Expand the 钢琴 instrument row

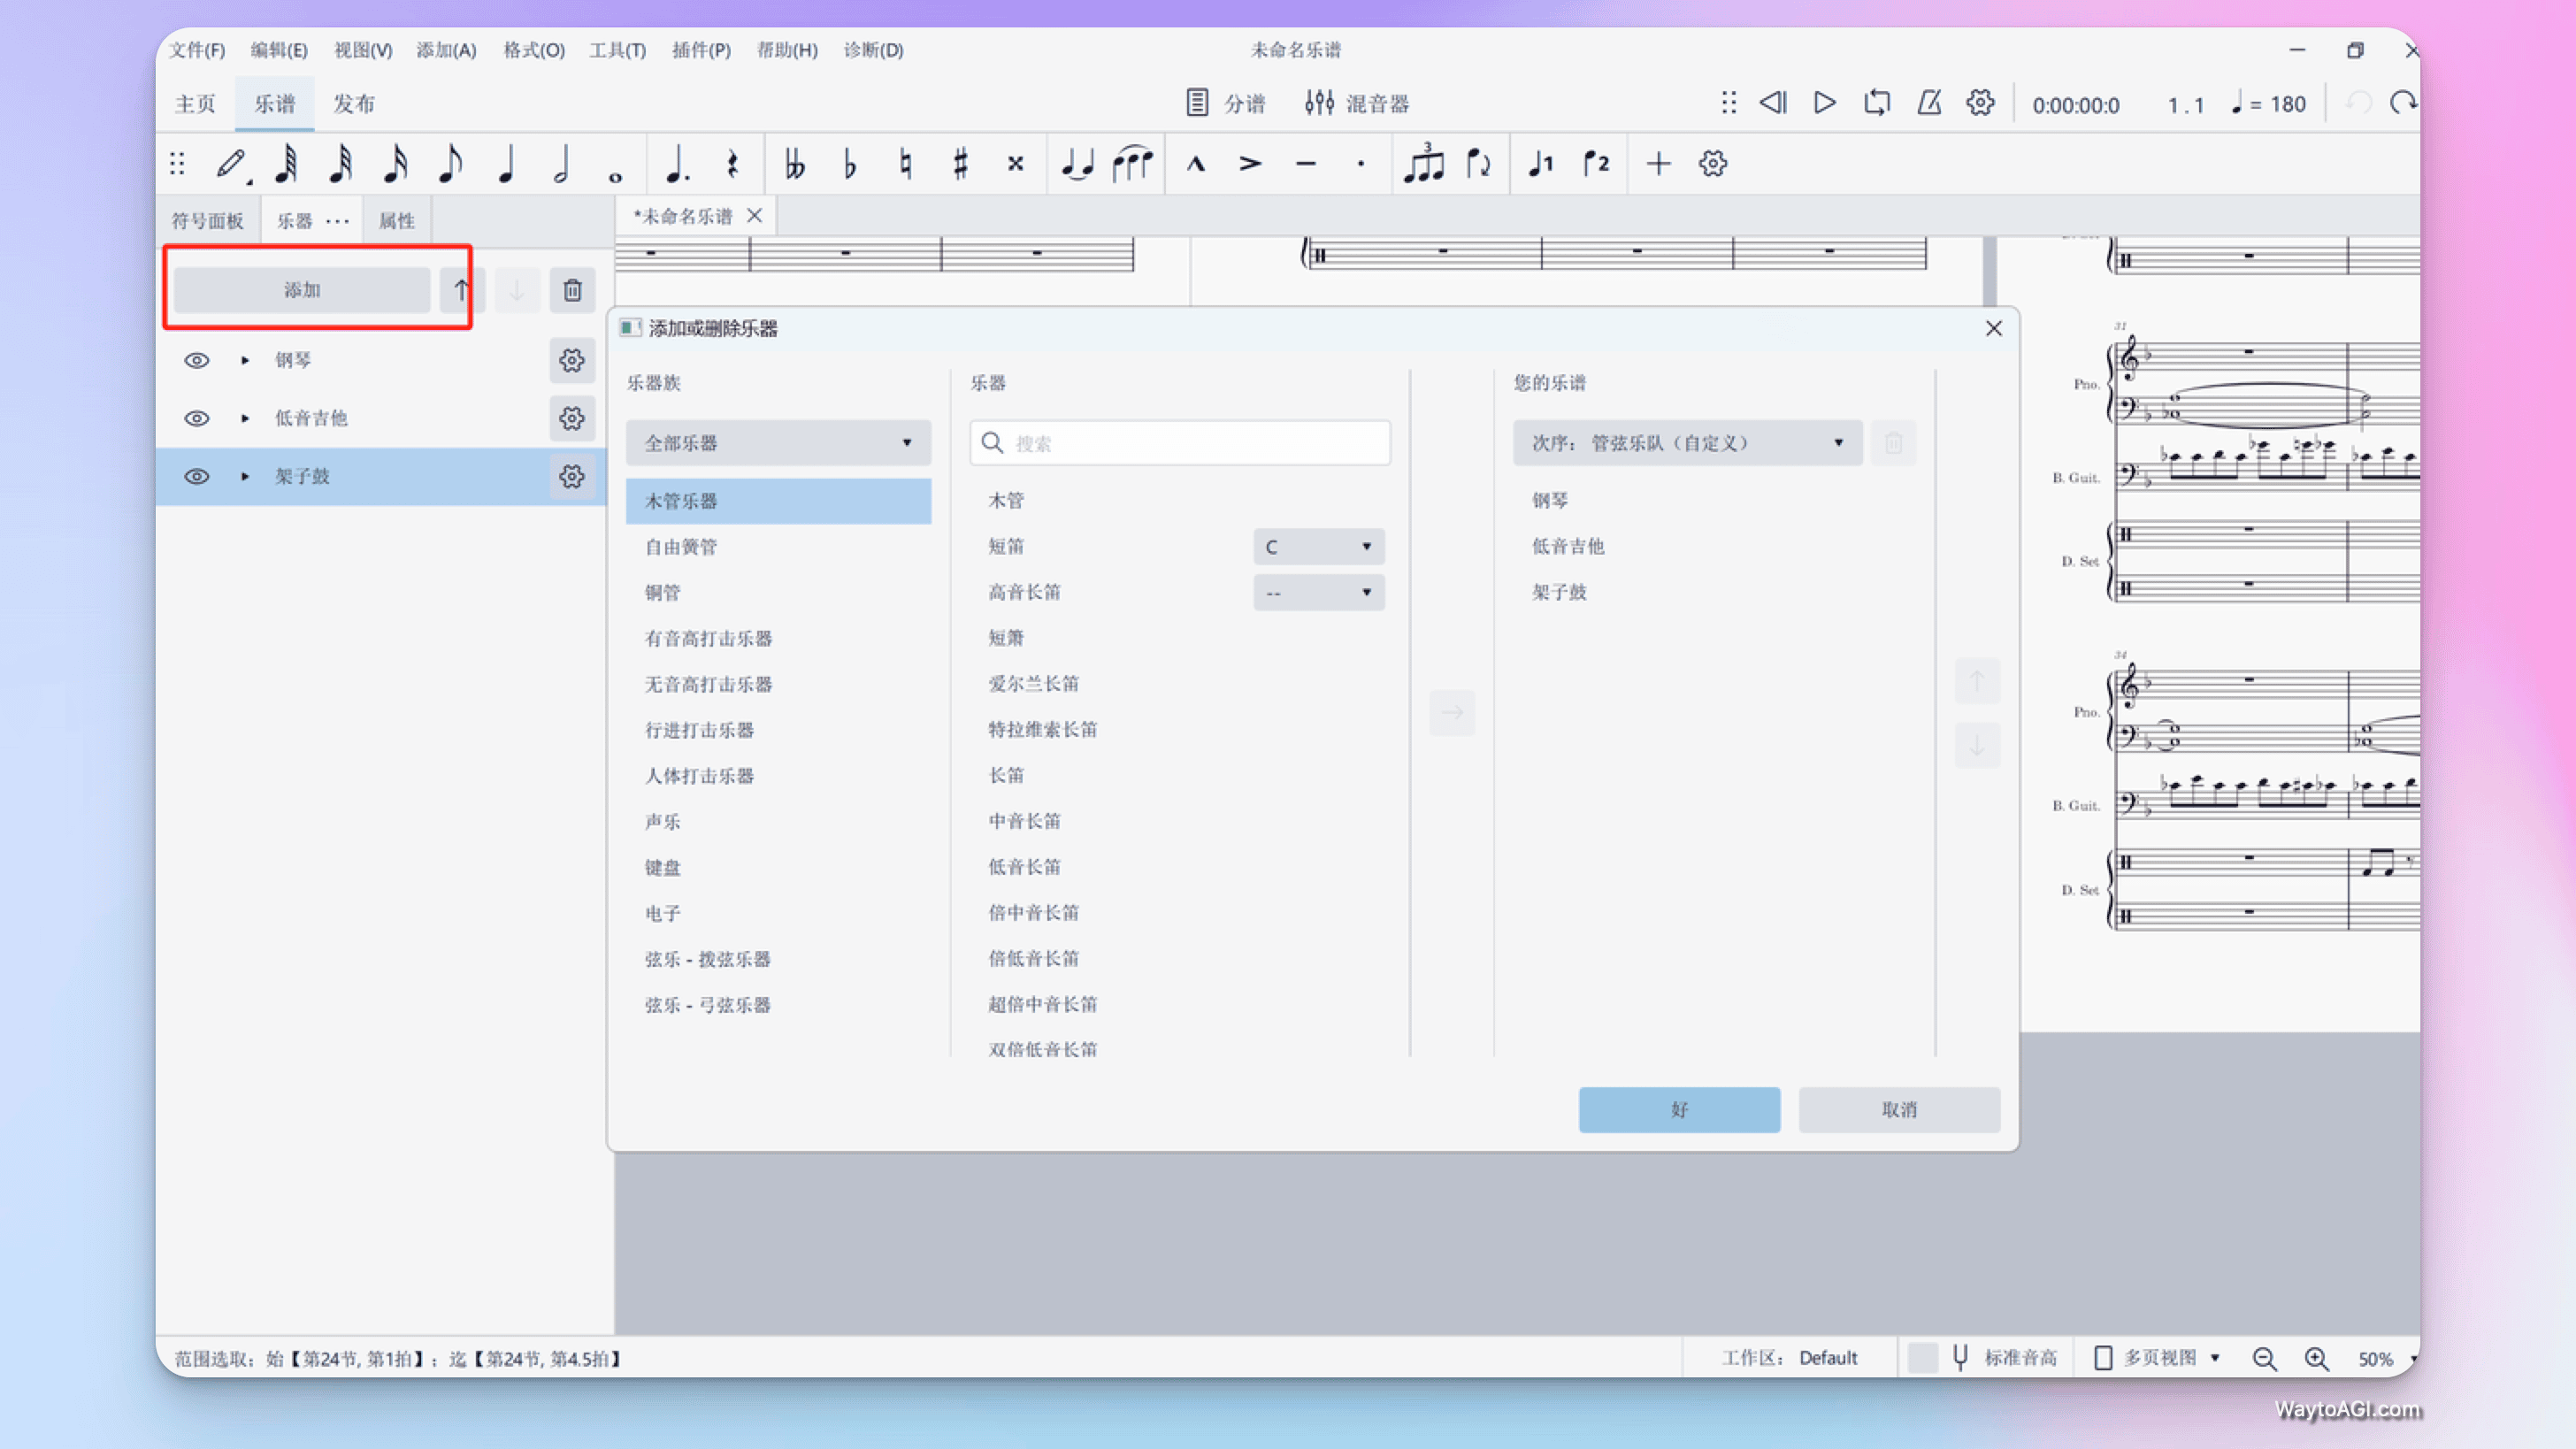pyautogui.click(x=245, y=360)
